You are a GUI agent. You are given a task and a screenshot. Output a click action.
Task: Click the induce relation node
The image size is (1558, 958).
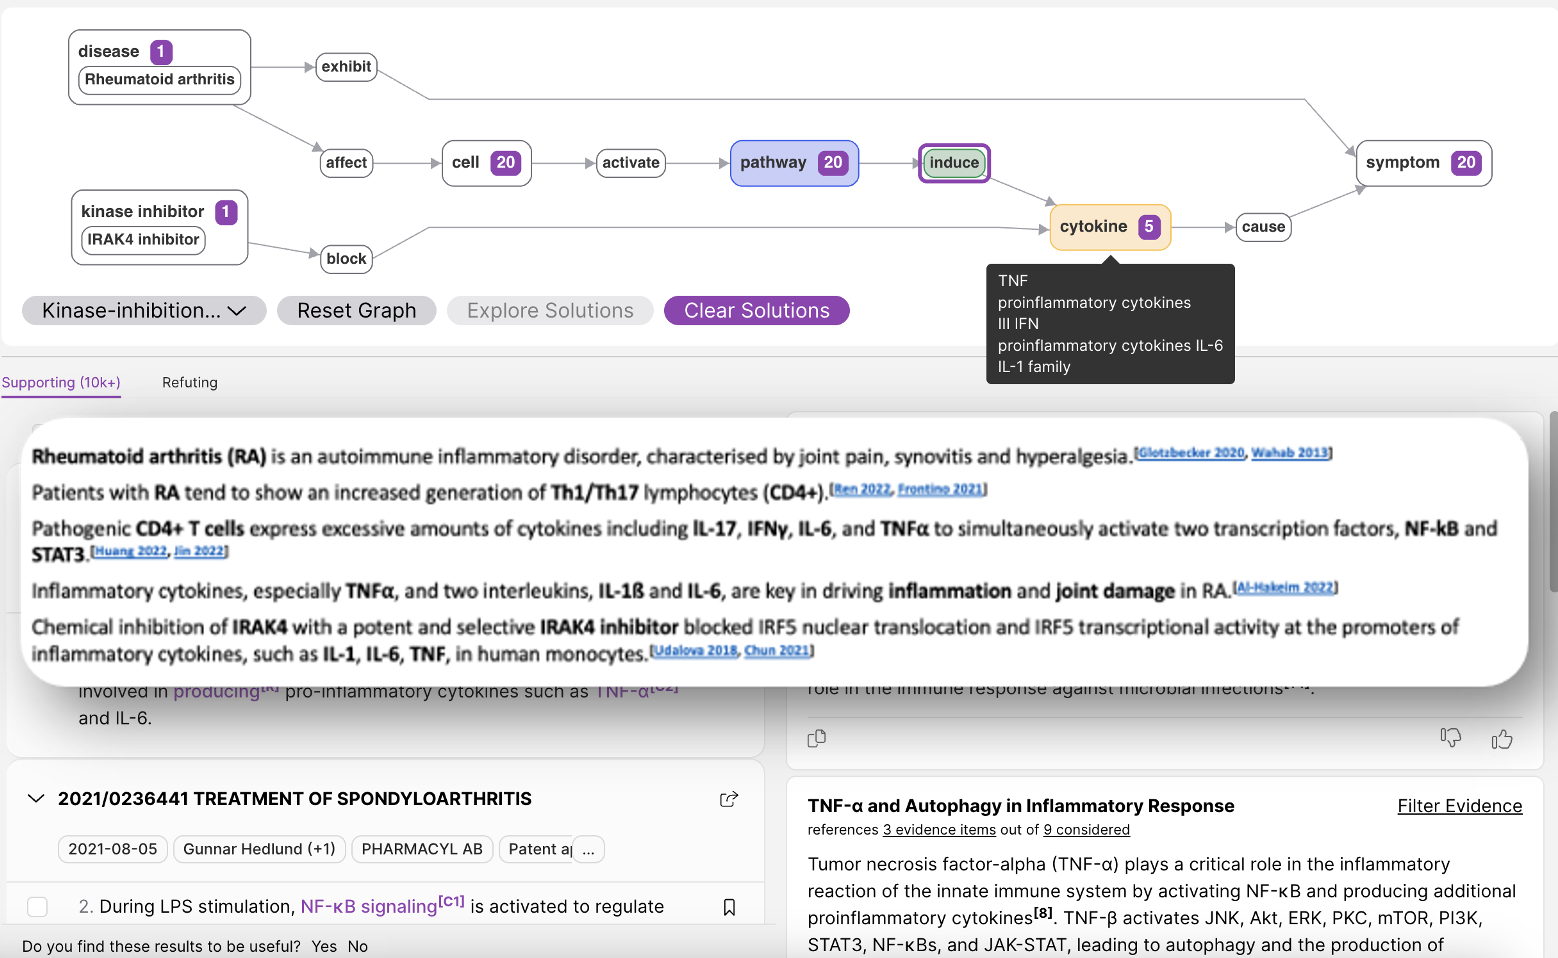coord(954,163)
